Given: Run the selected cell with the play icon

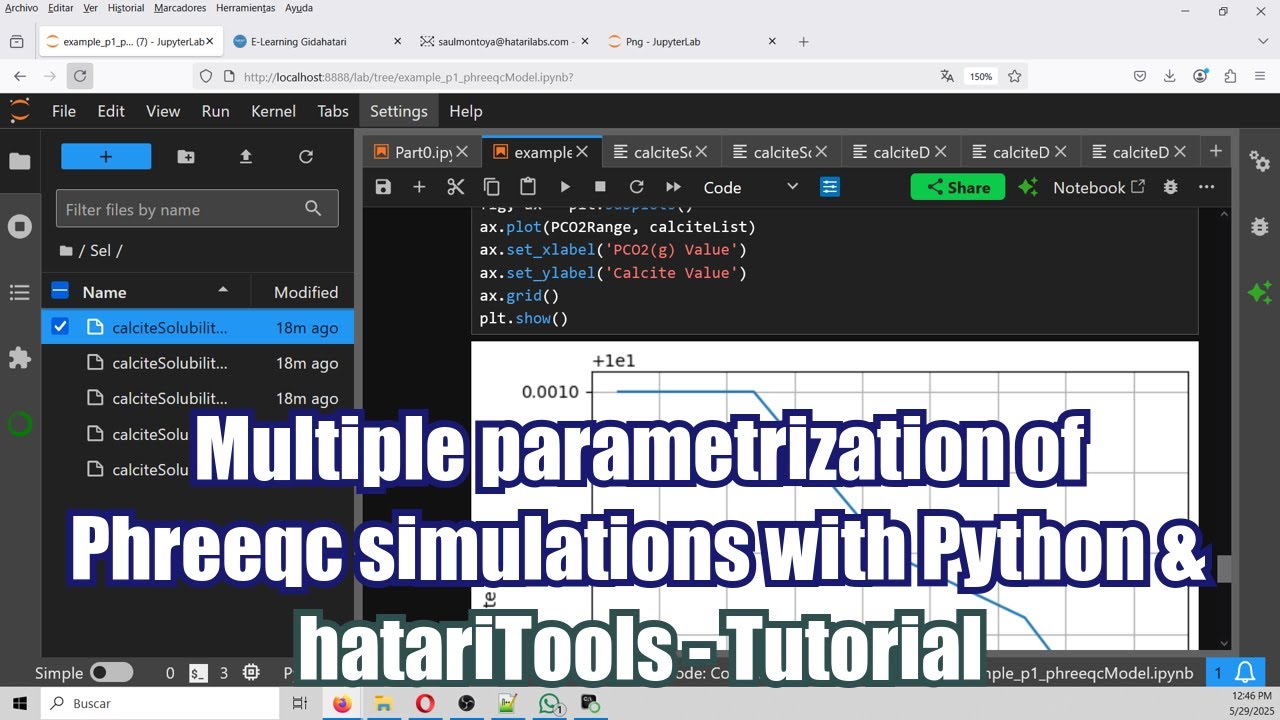Looking at the screenshot, I should [565, 187].
